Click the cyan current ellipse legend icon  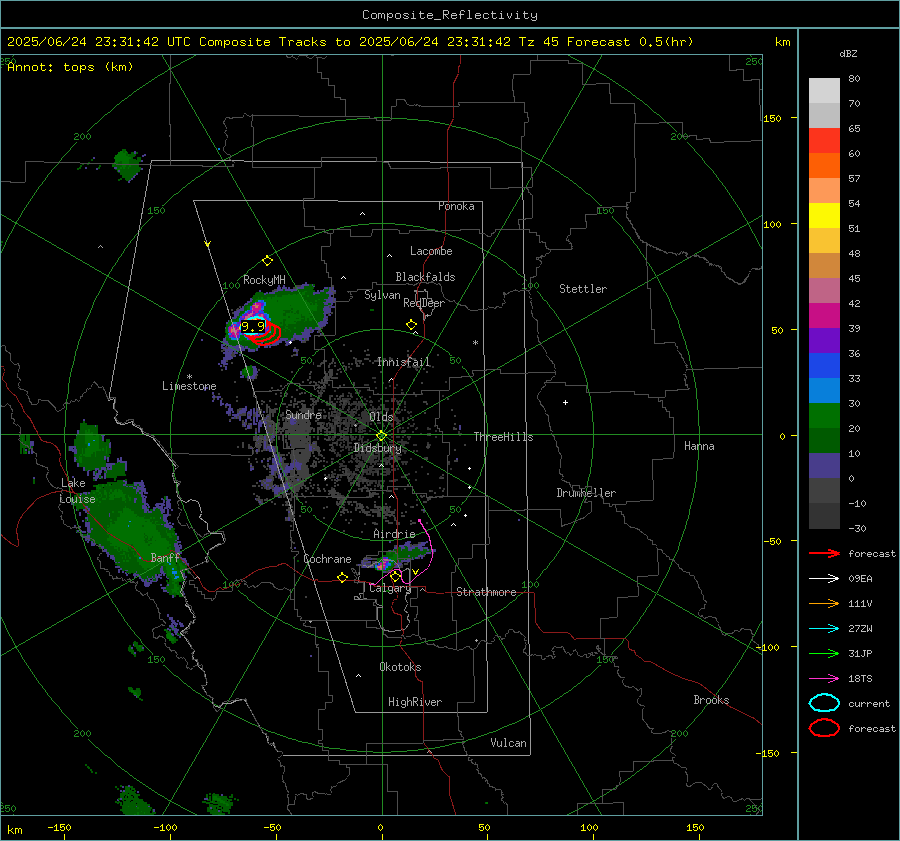click(824, 703)
